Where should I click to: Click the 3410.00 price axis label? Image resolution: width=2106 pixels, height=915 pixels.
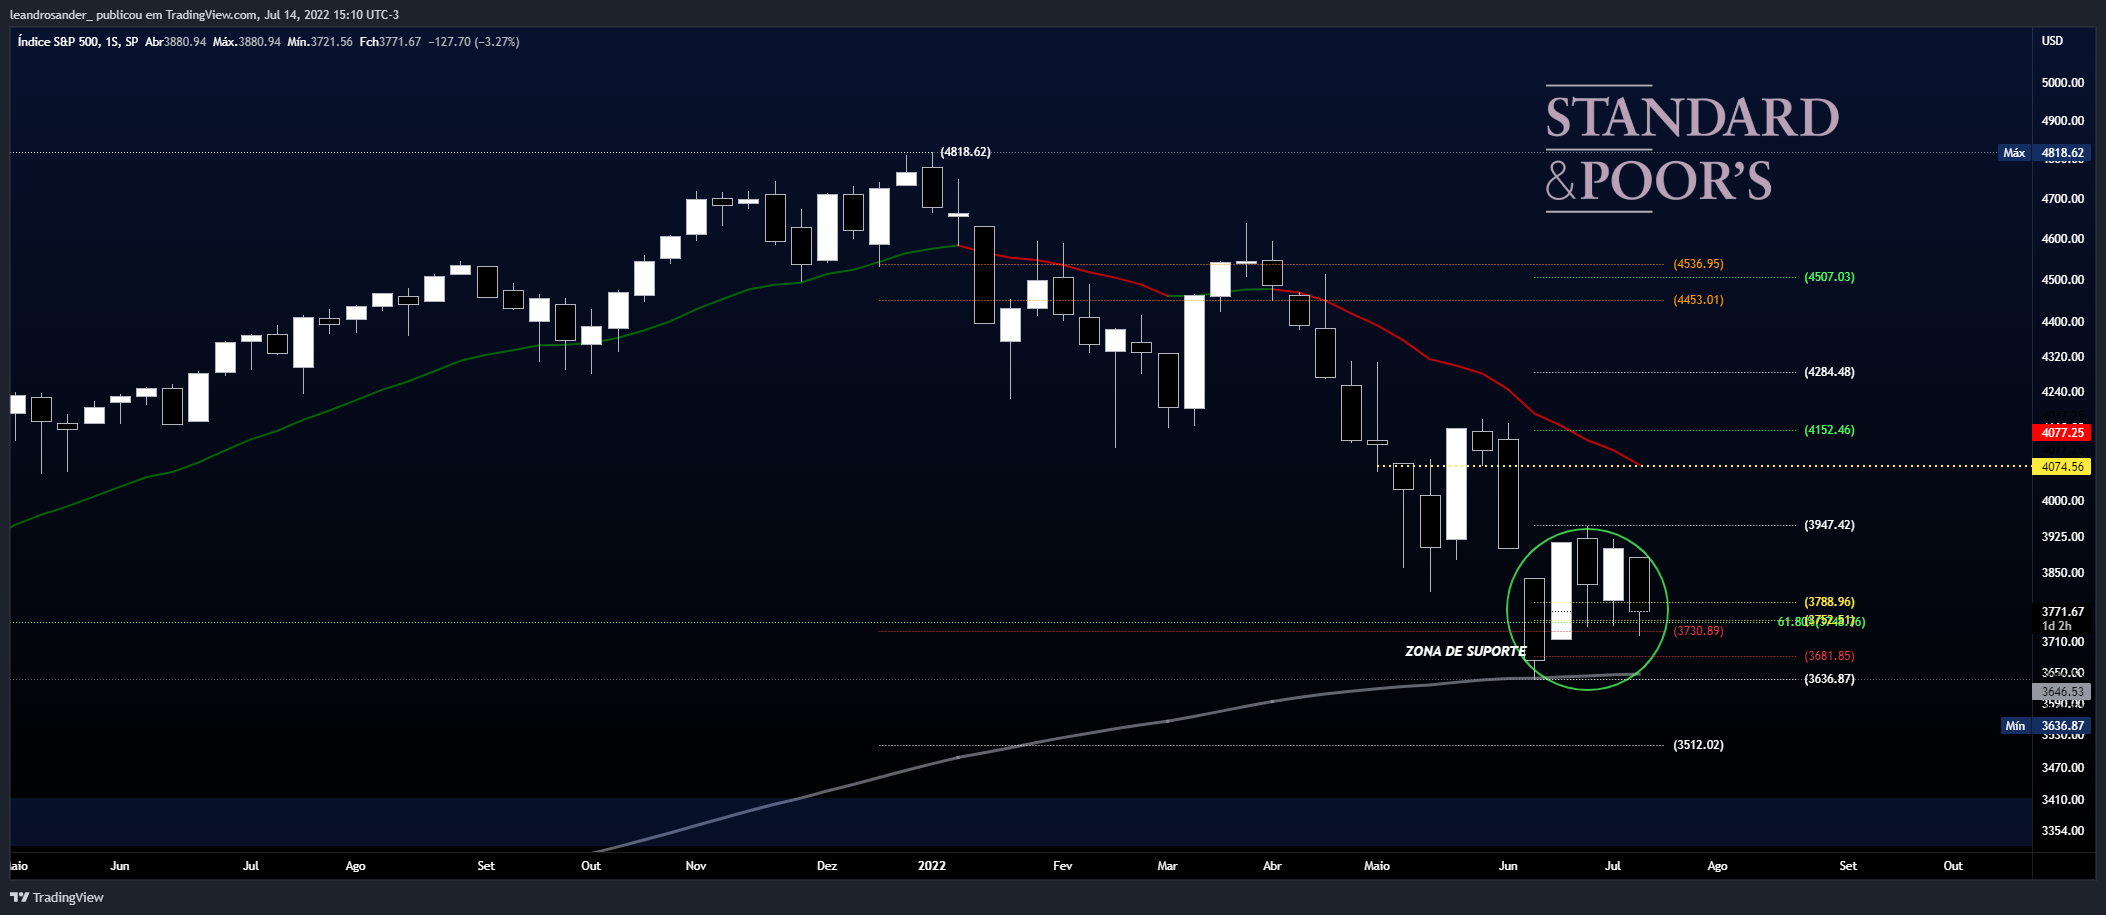point(2062,800)
